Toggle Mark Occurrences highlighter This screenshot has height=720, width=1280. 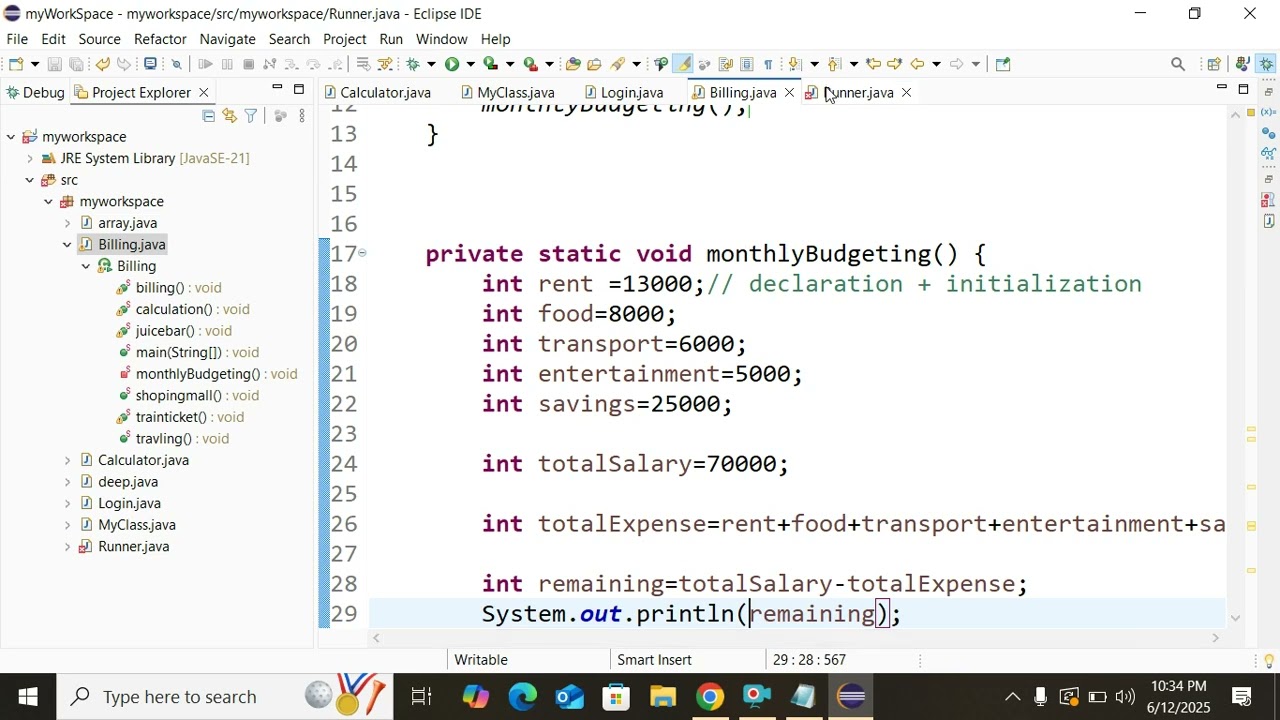[x=683, y=64]
